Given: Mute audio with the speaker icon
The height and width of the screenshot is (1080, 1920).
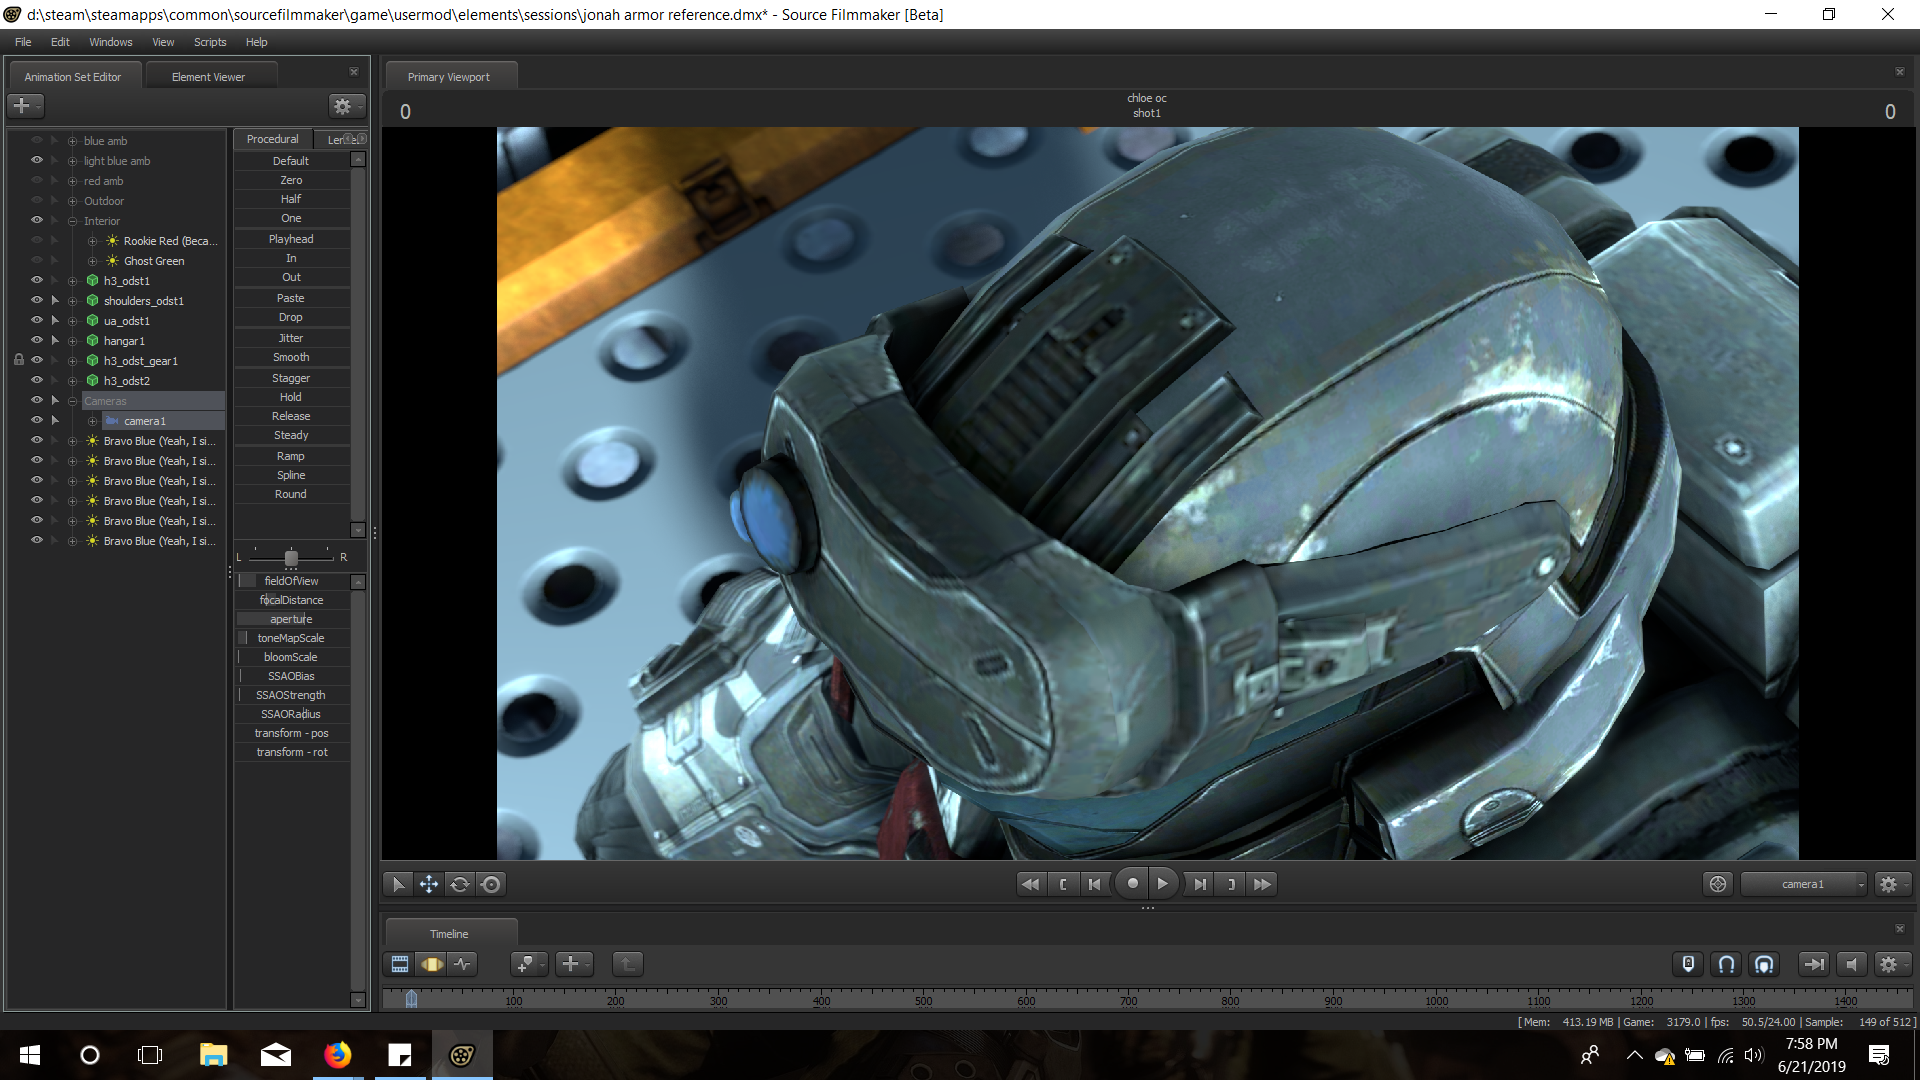Looking at the screenshot, I should (1851, 964).
